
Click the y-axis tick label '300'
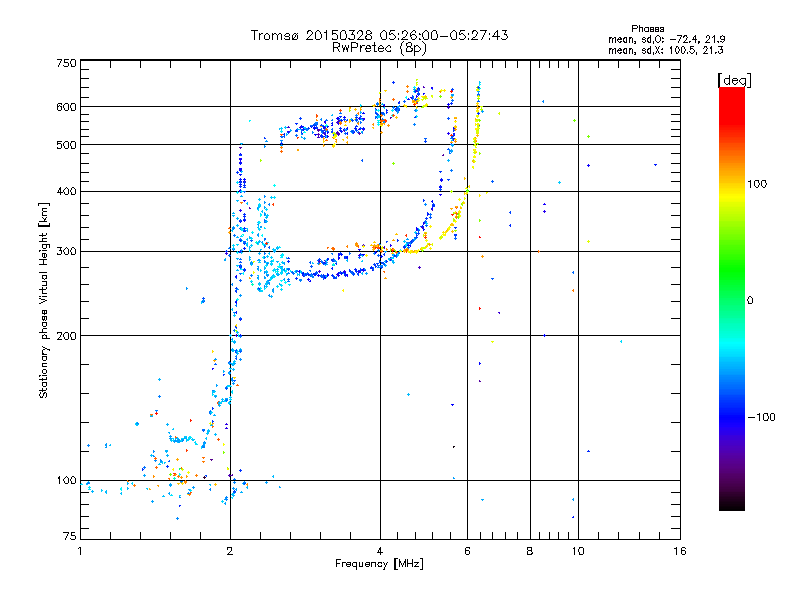point(66,251)
